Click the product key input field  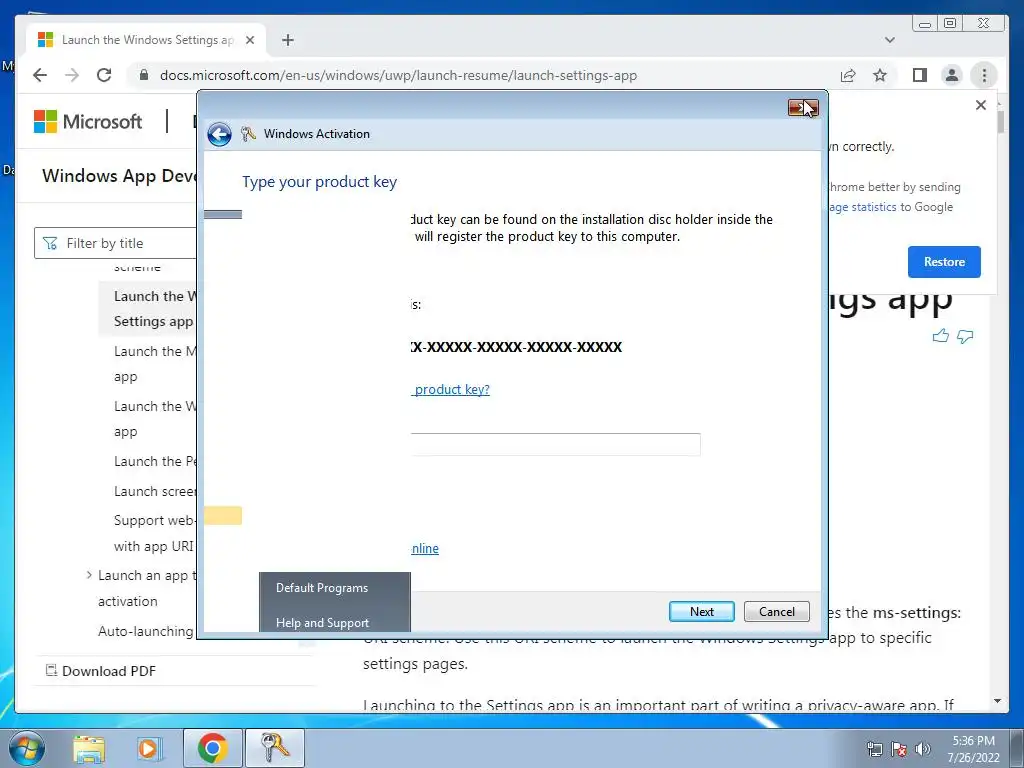[x=556, y=444]
